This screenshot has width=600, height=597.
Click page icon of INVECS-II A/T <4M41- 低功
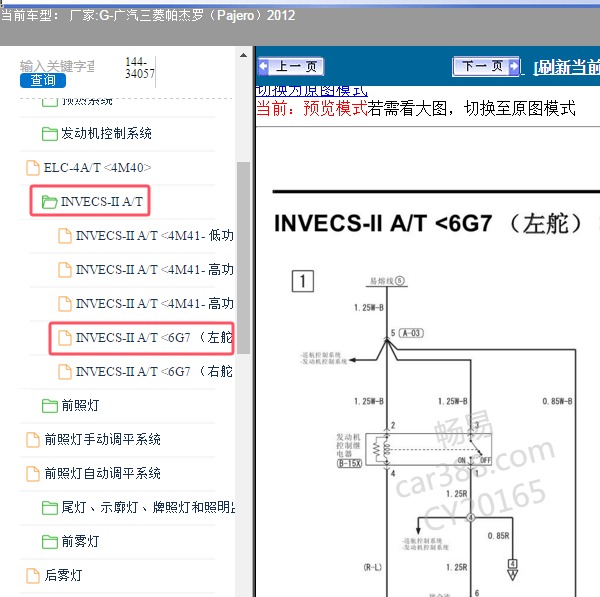tap(65, 236)
